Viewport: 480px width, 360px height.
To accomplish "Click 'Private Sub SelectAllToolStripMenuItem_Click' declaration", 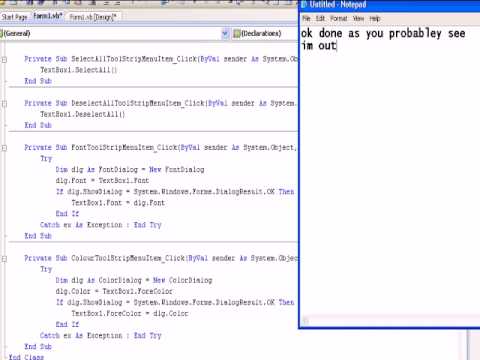I will 161,59.
